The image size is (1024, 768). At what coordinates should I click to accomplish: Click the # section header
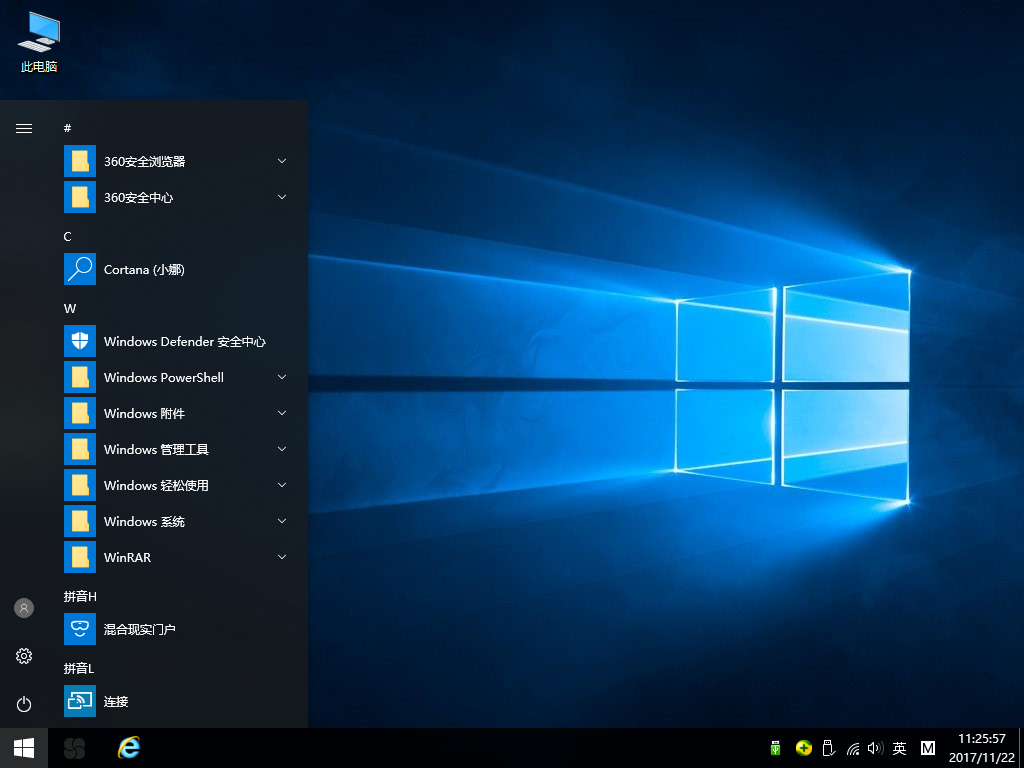[x=67, y=128]
